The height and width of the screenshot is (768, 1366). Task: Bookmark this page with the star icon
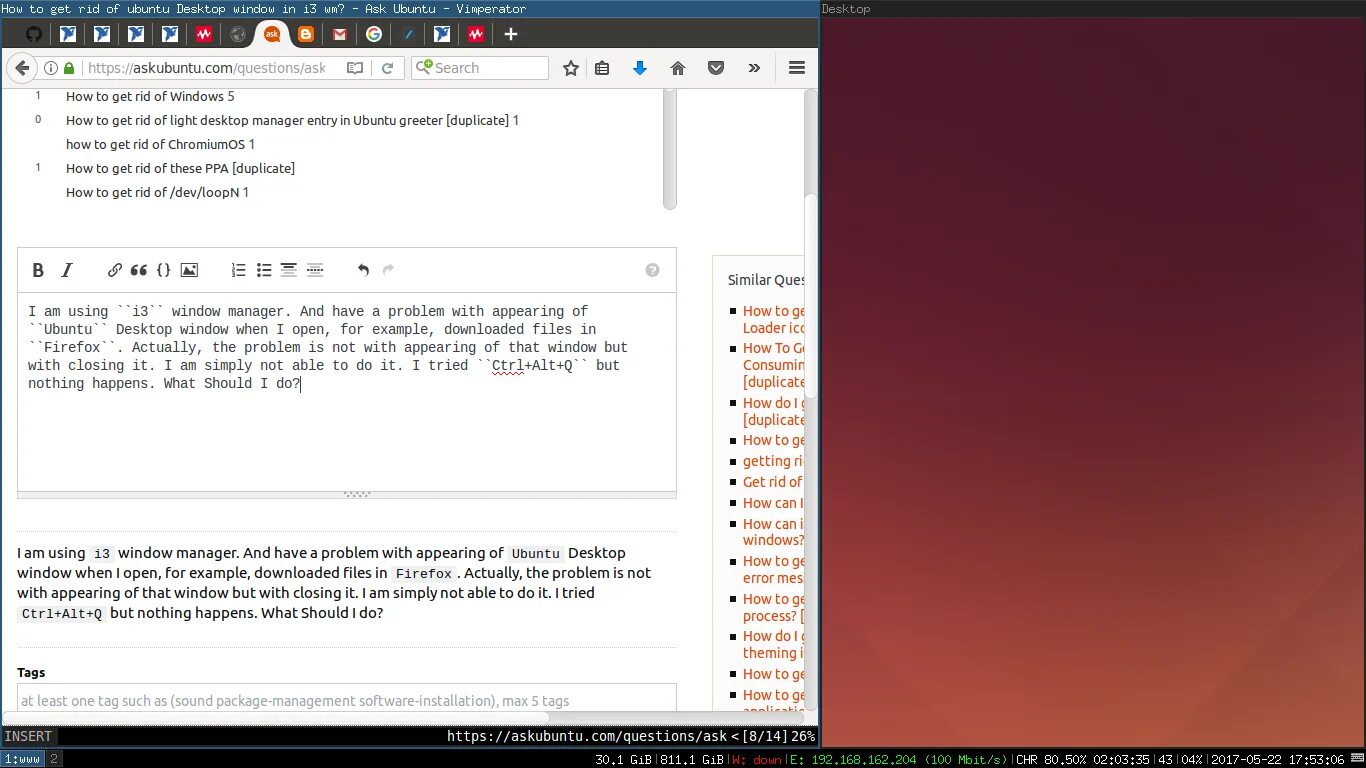click(x=571, y=68)
